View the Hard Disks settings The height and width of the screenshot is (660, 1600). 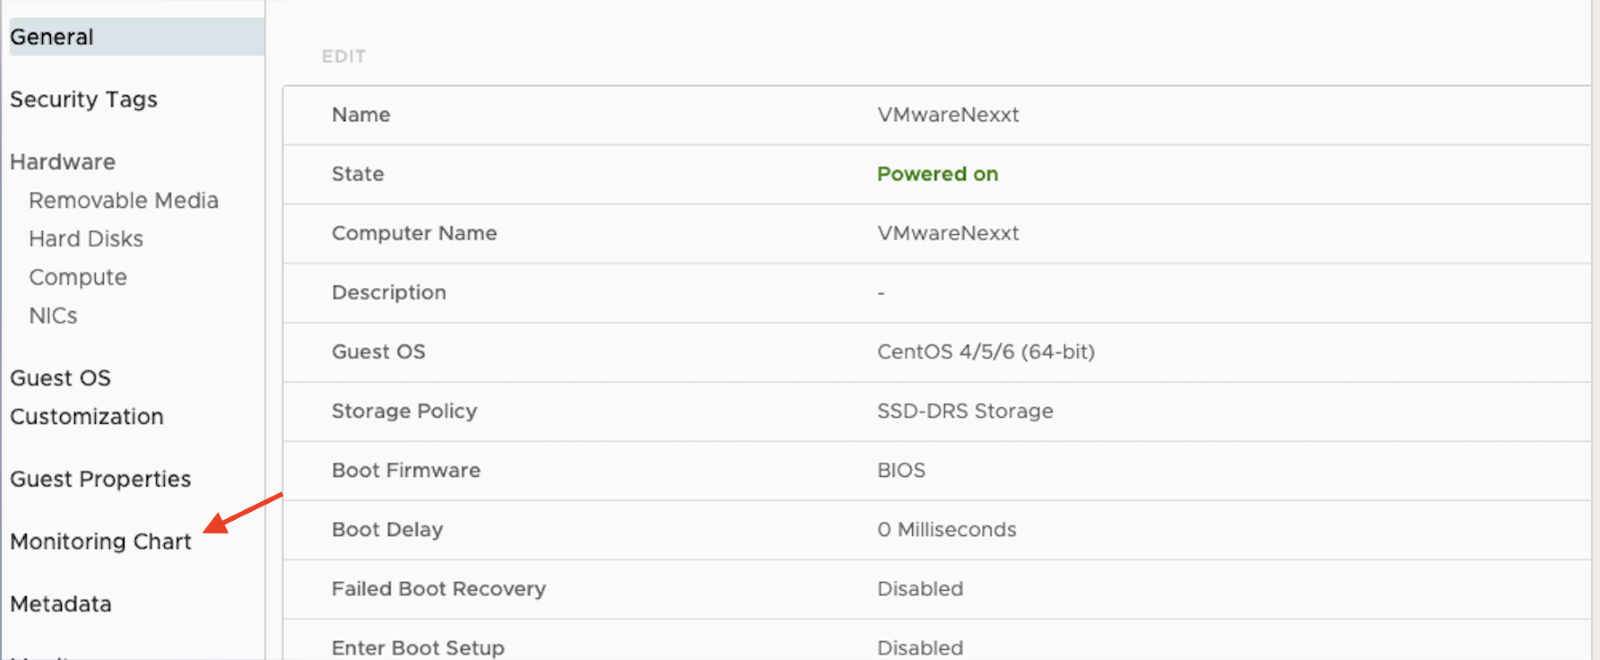pyautogui.click(x=86, y=238)
